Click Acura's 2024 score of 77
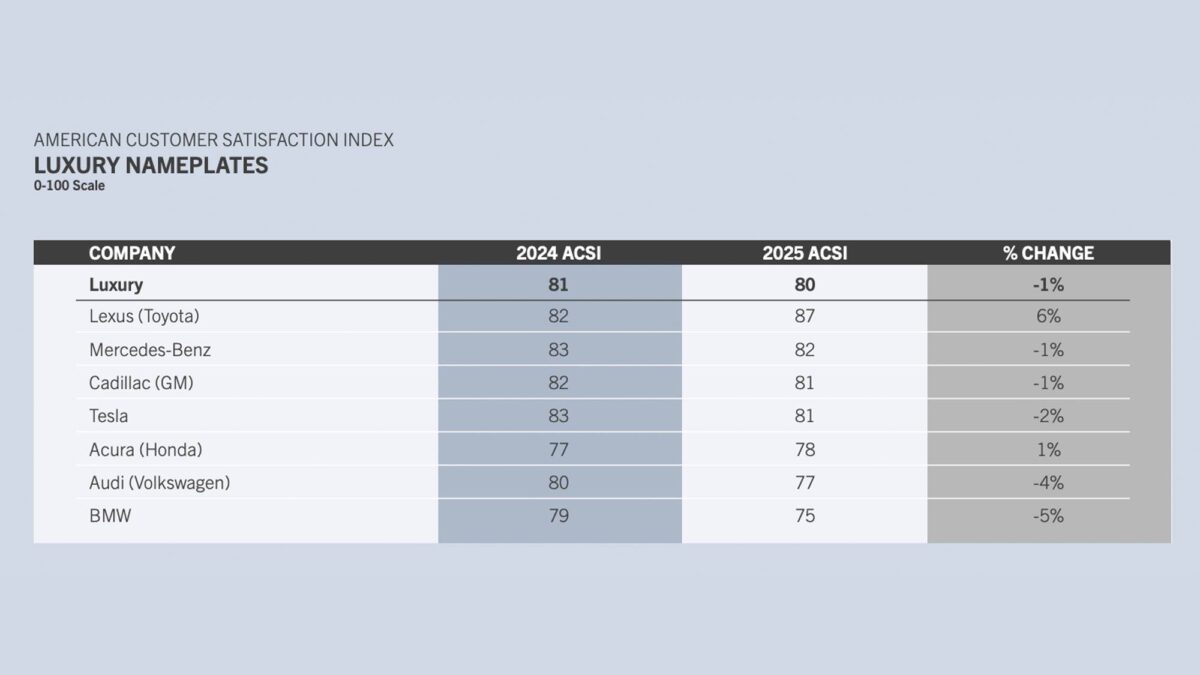Viewport: 1200px width, 675px height. pos(558,450)
